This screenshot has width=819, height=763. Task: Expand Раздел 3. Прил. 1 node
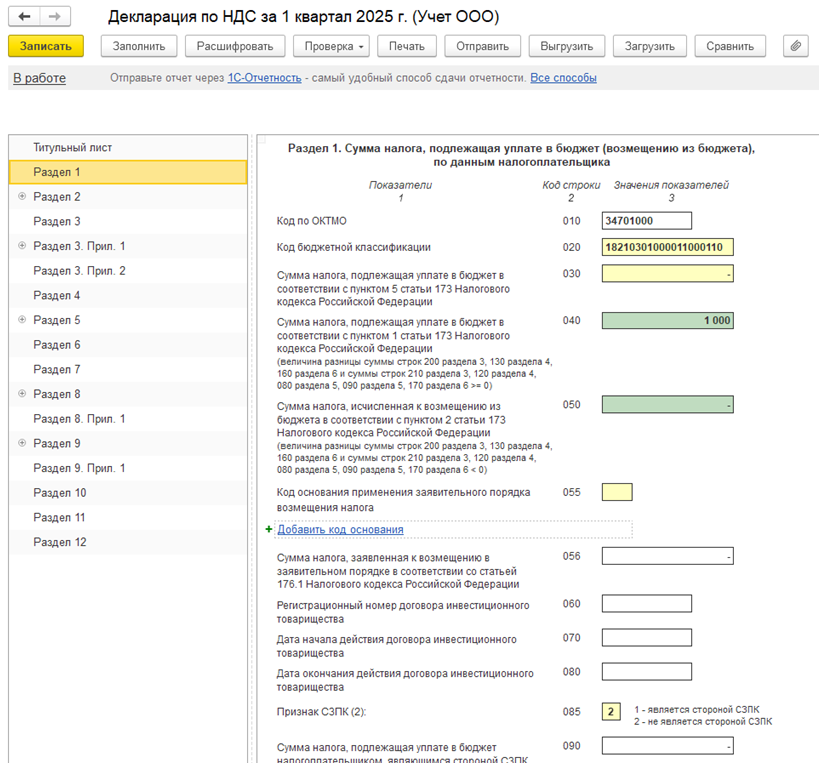[22, 246]
